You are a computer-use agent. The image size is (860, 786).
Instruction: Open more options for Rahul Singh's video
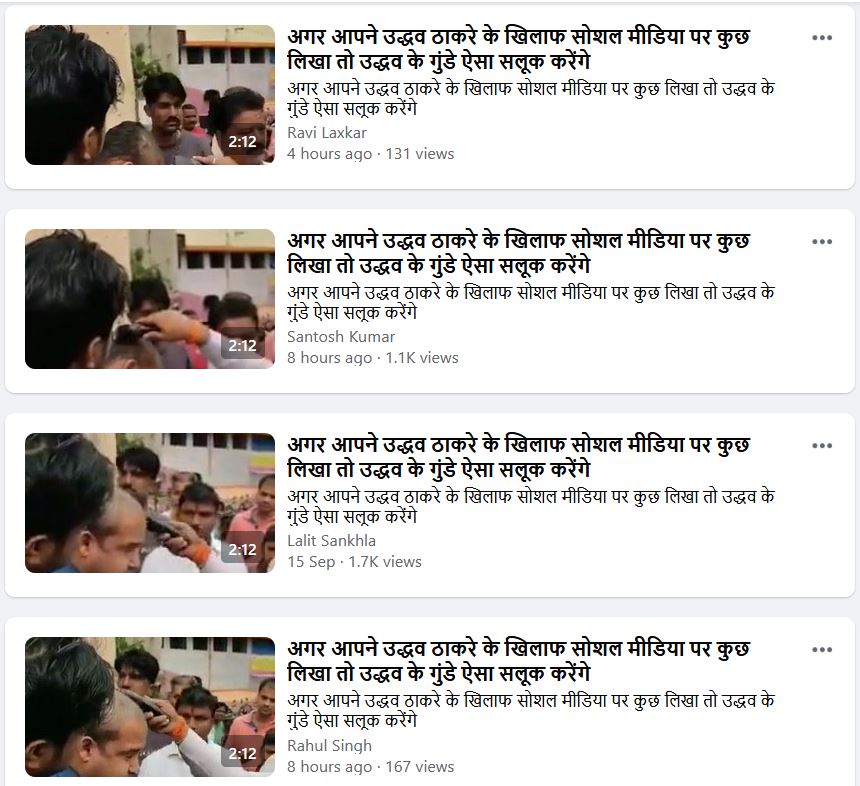point(822,650)
